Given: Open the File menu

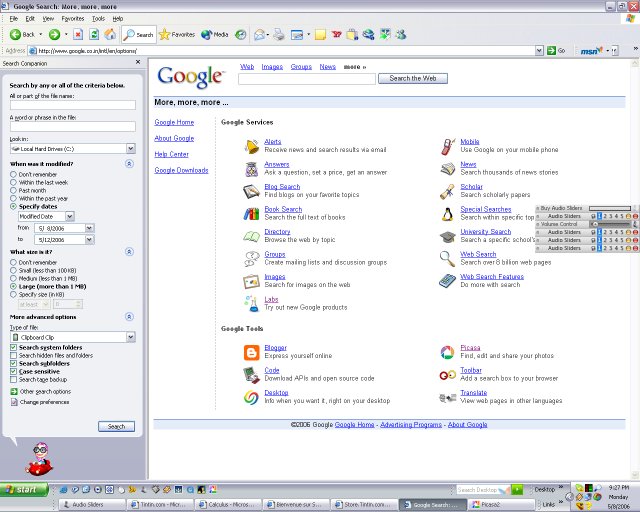Looking at the screenshot, I should 13,19.
